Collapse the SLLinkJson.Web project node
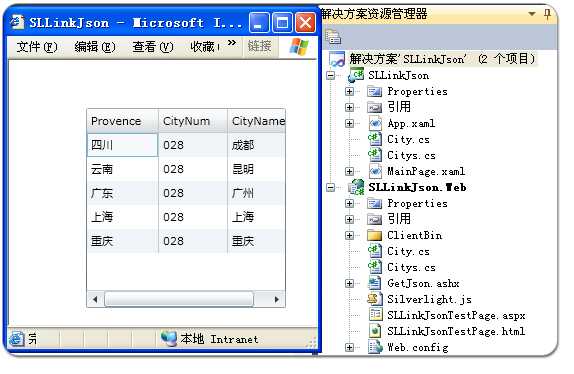This screenshot has width=574, height=374. click(x=331, y=187)
